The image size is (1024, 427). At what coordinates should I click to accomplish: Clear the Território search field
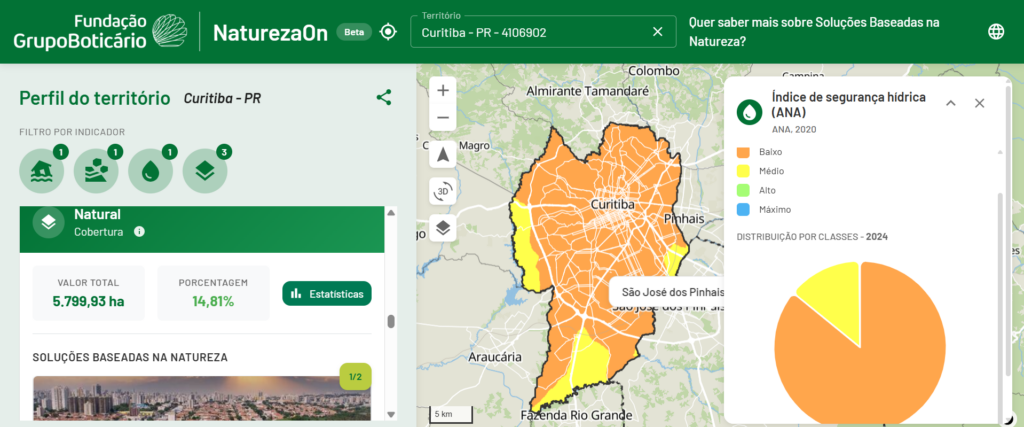pyautogui.click(x=658, y=32)
